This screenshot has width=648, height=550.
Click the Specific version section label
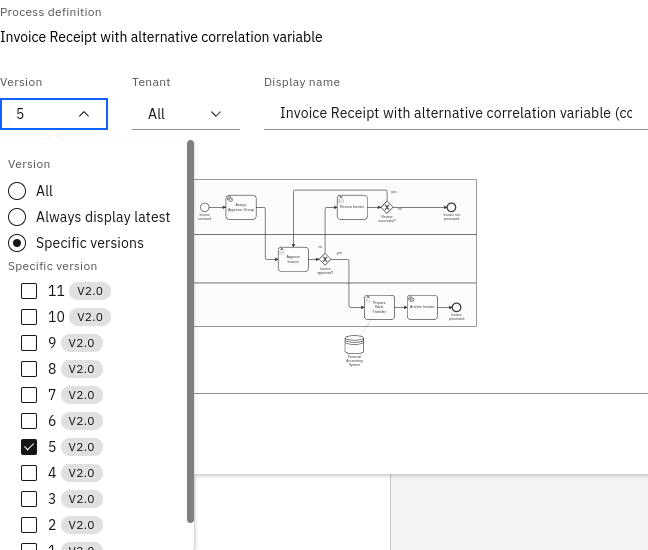(x=52, y=266)
